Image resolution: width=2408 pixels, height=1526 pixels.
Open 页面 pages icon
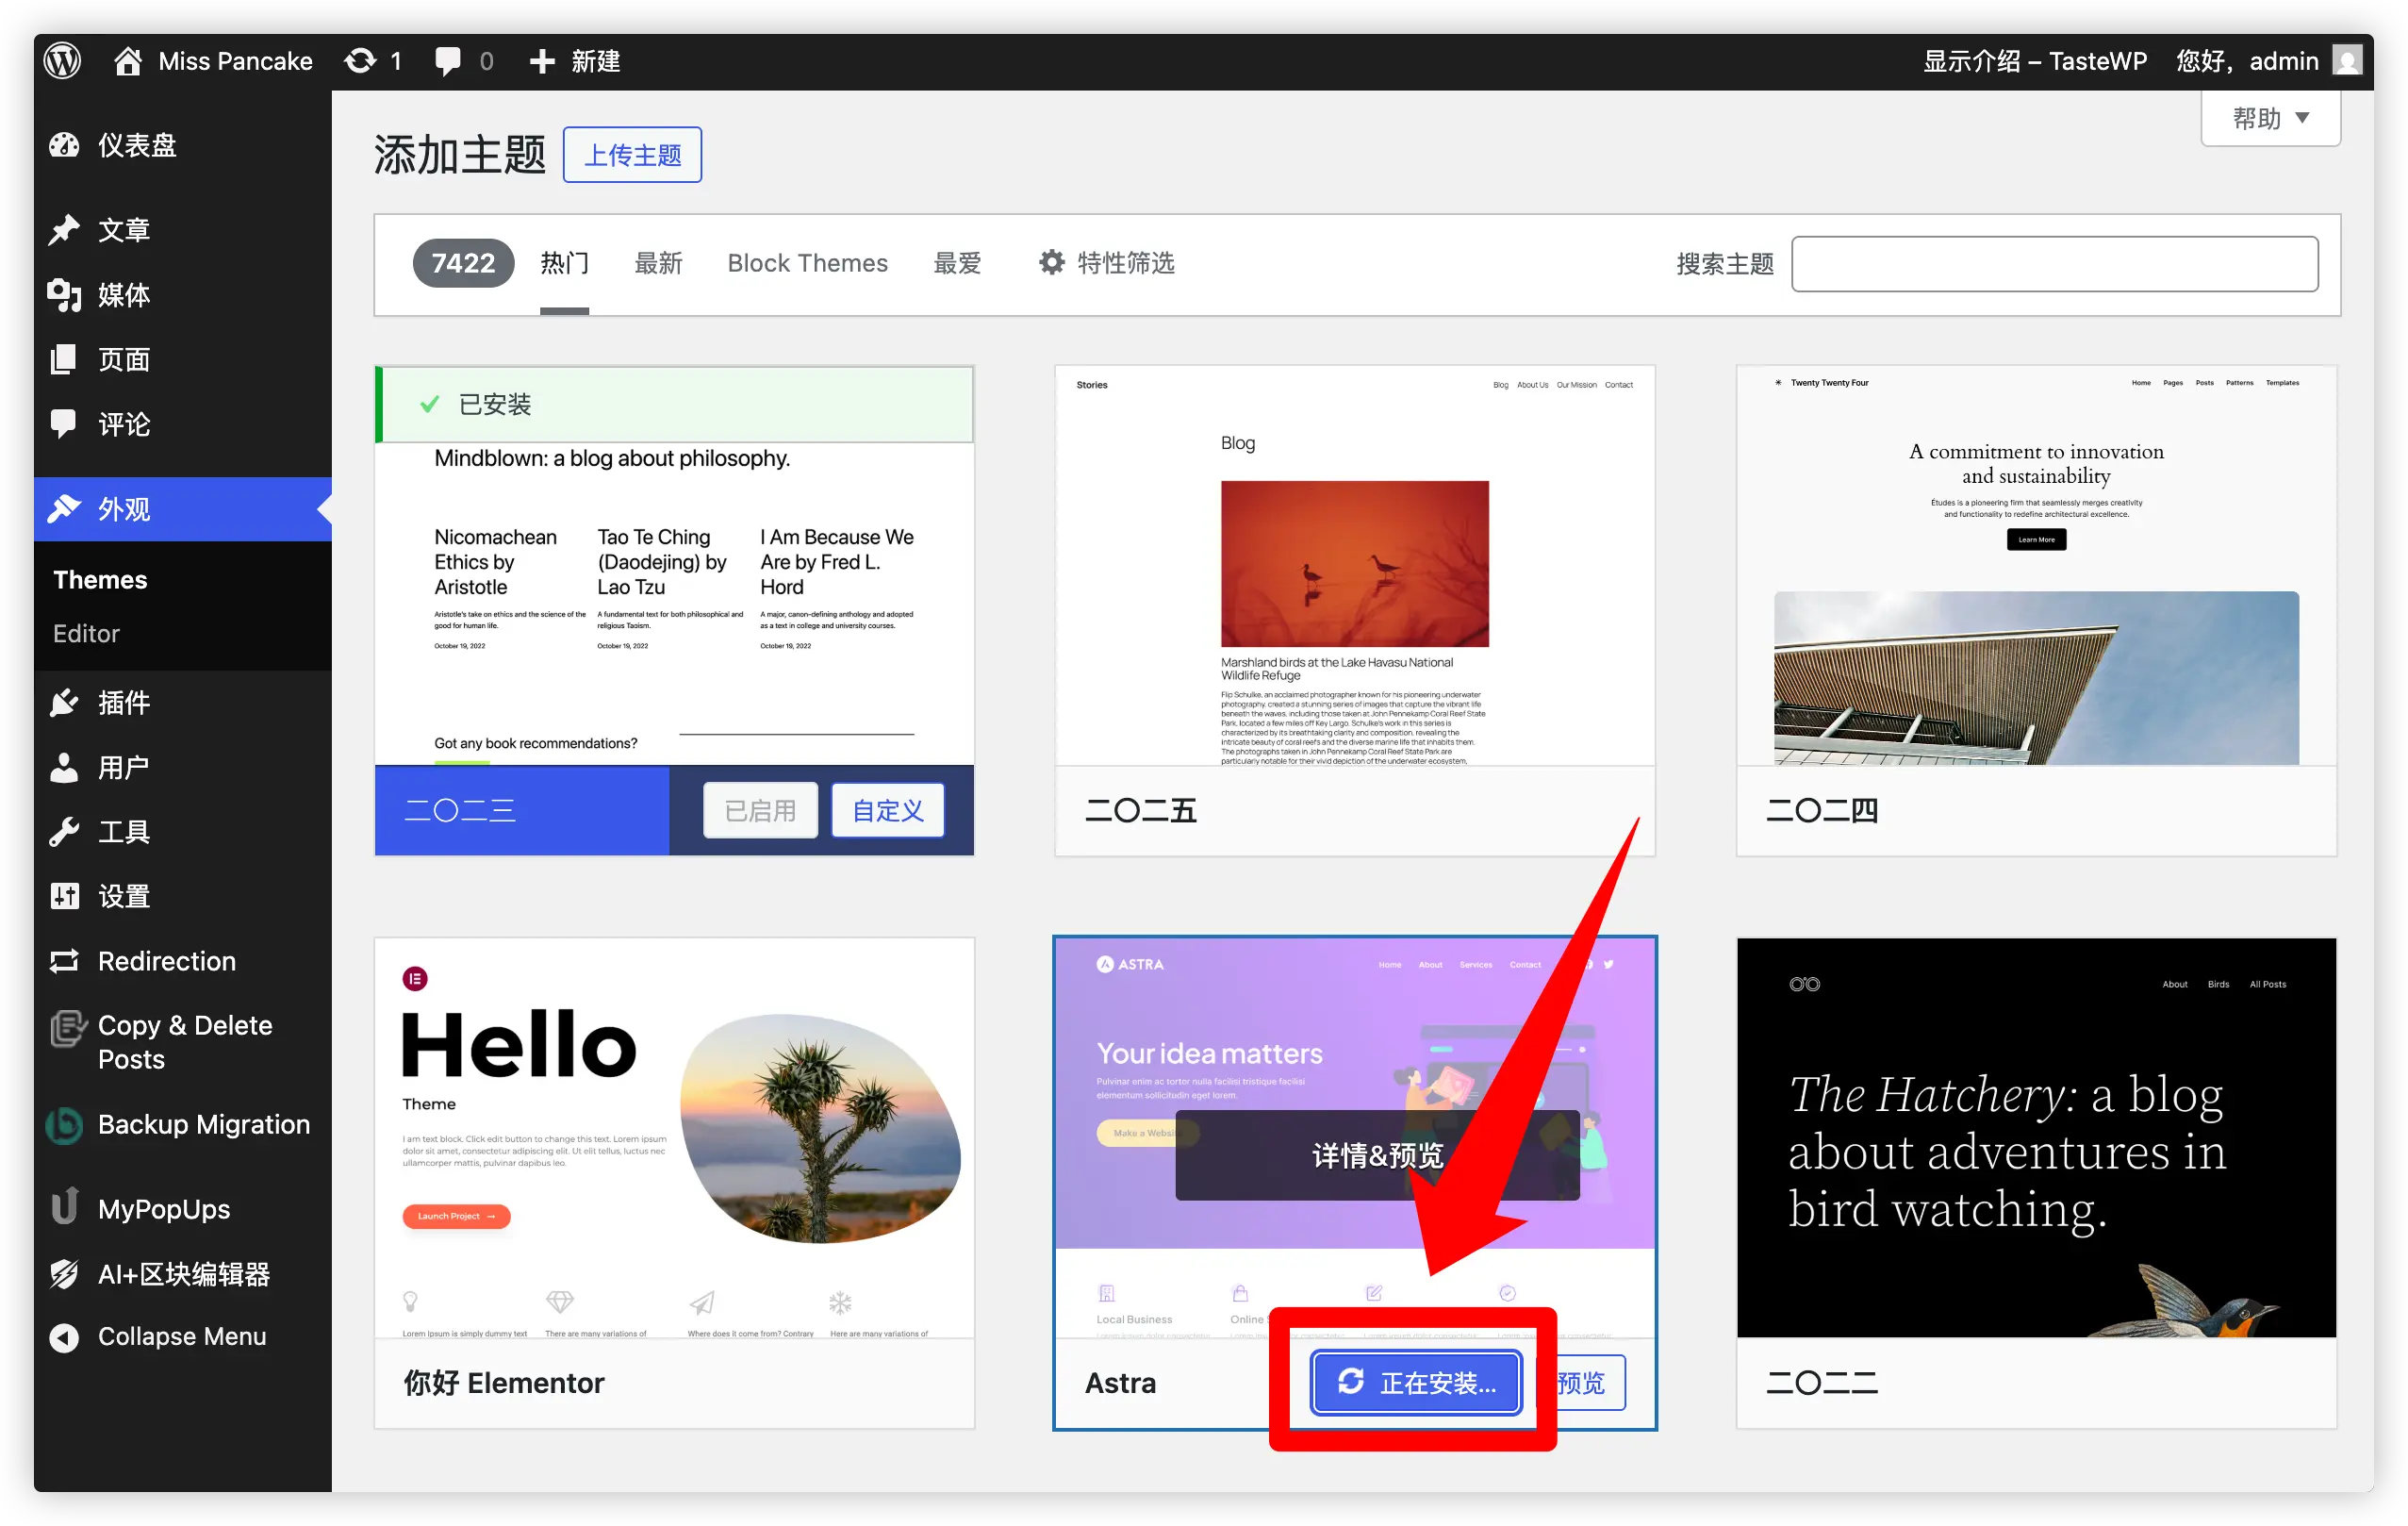[64, 359]
